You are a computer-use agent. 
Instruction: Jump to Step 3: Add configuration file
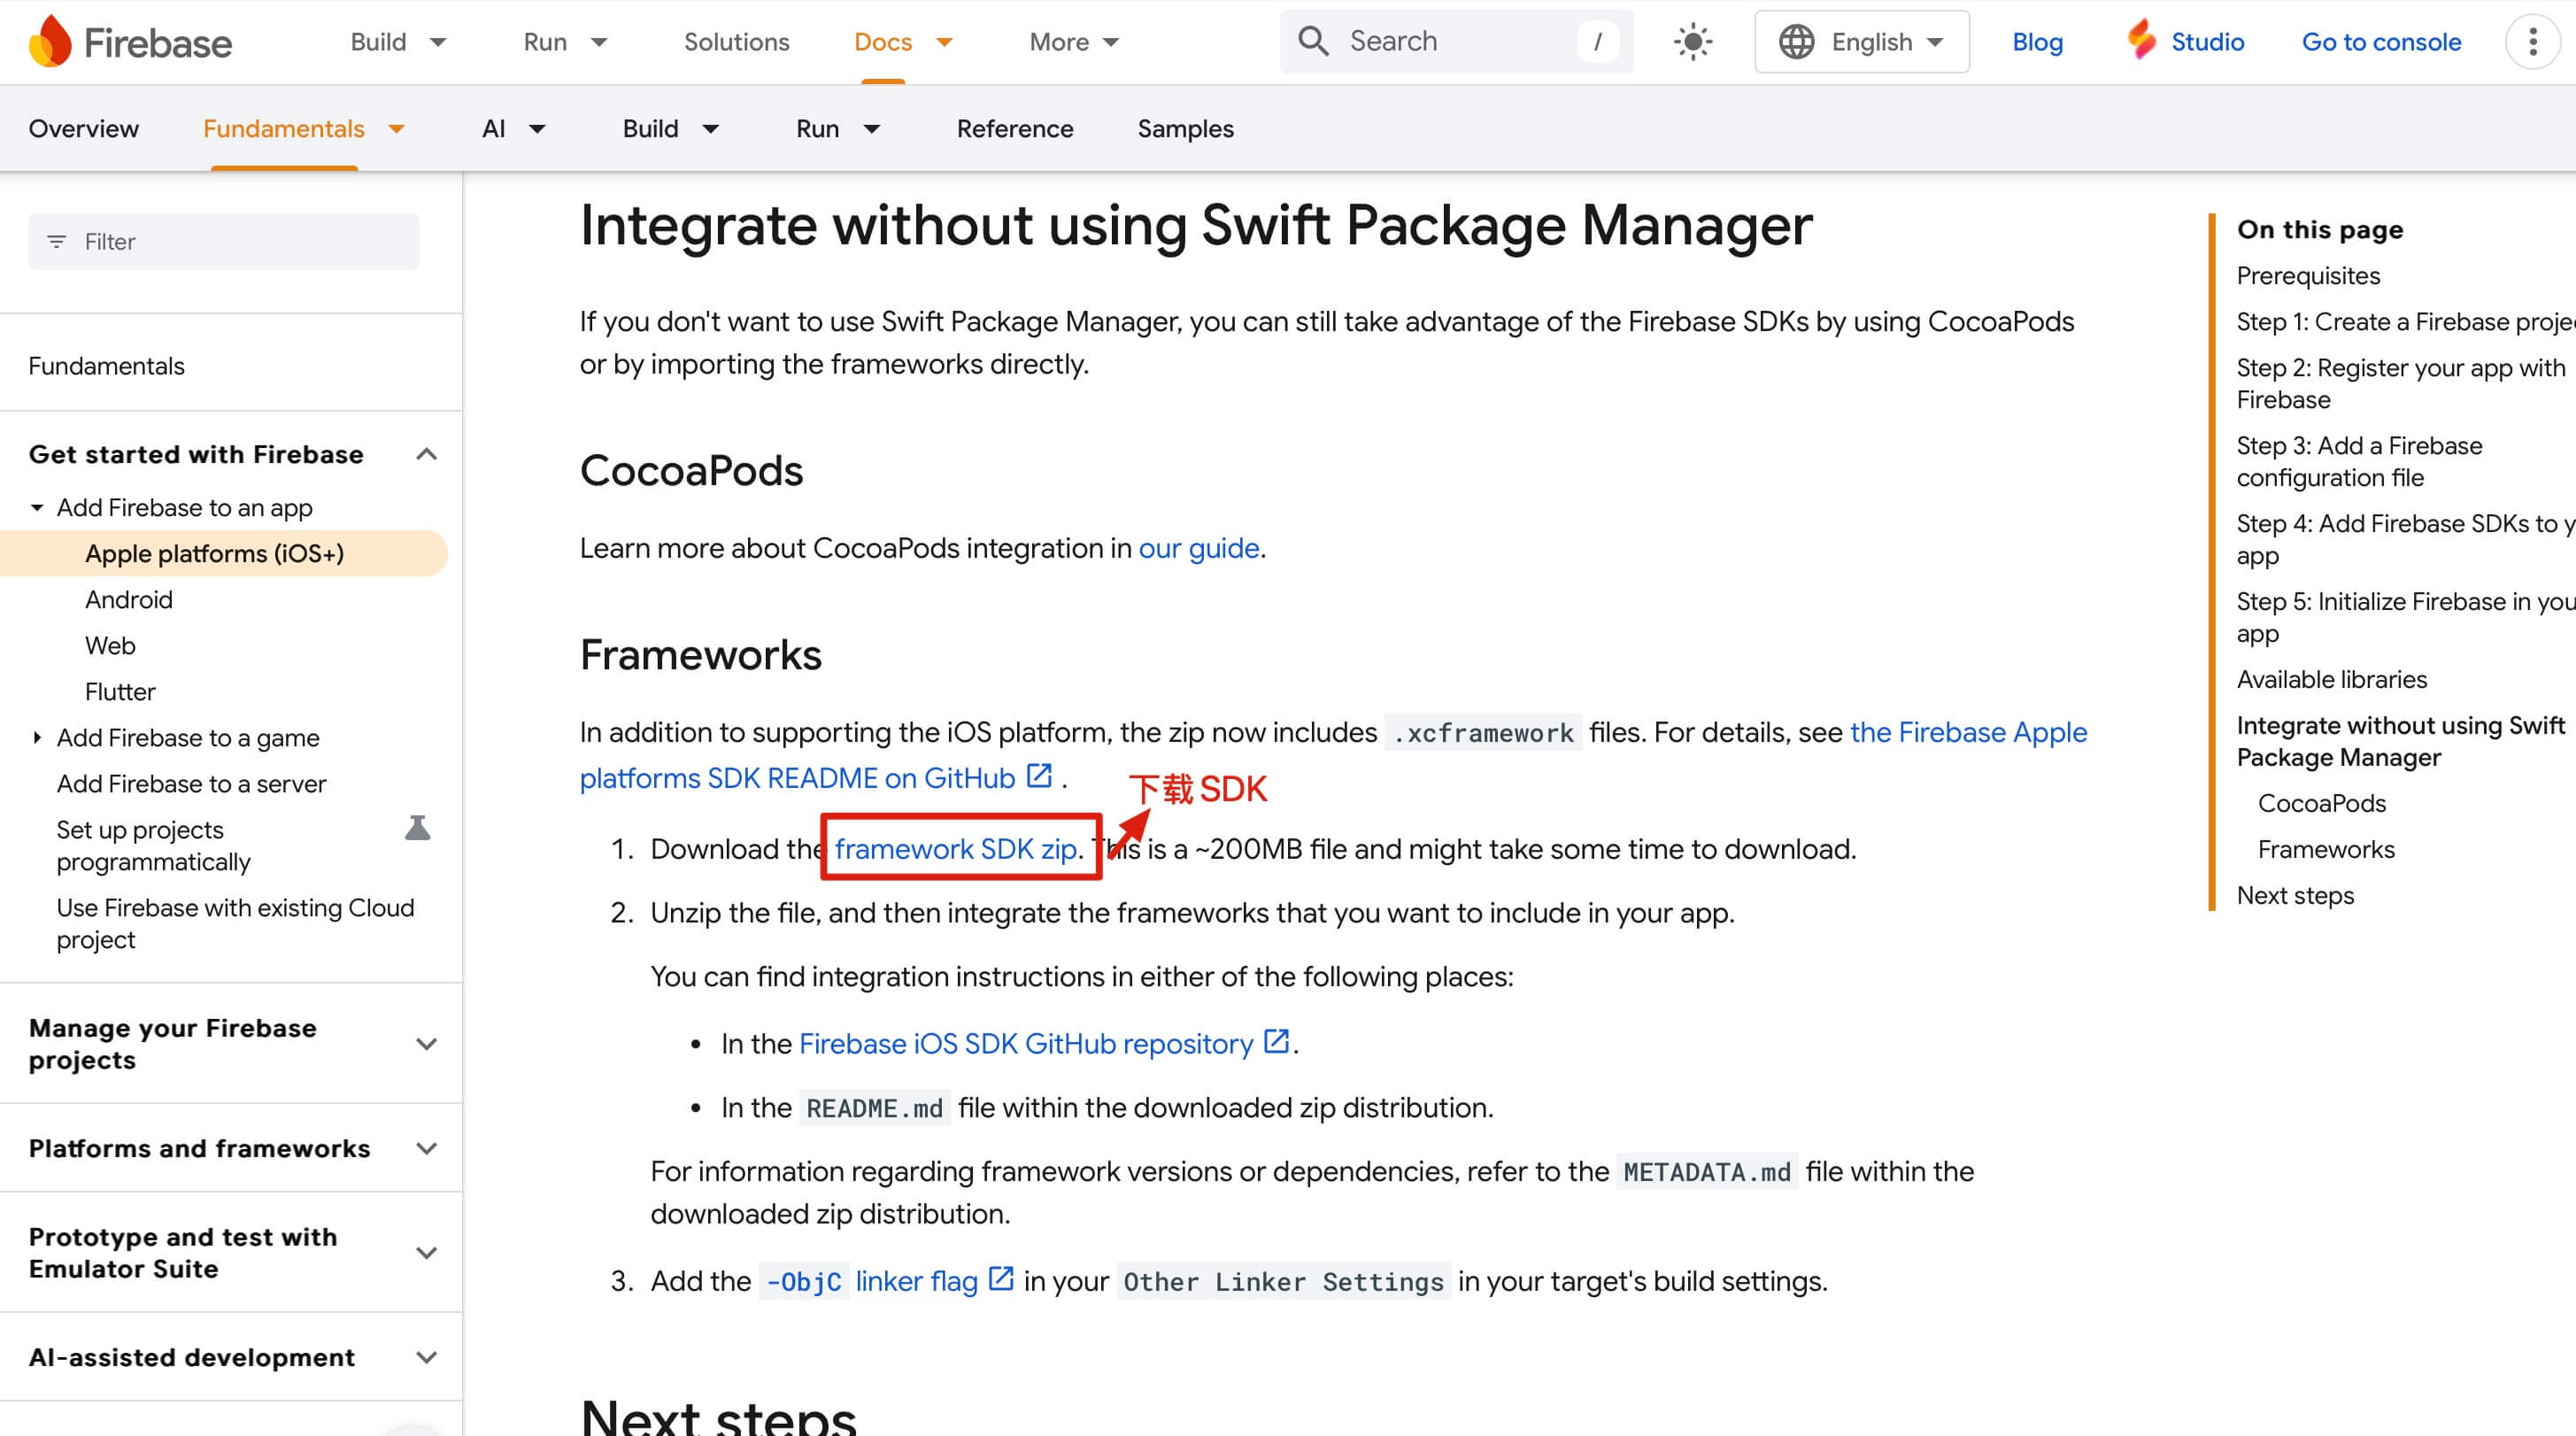click(2359, 461)
